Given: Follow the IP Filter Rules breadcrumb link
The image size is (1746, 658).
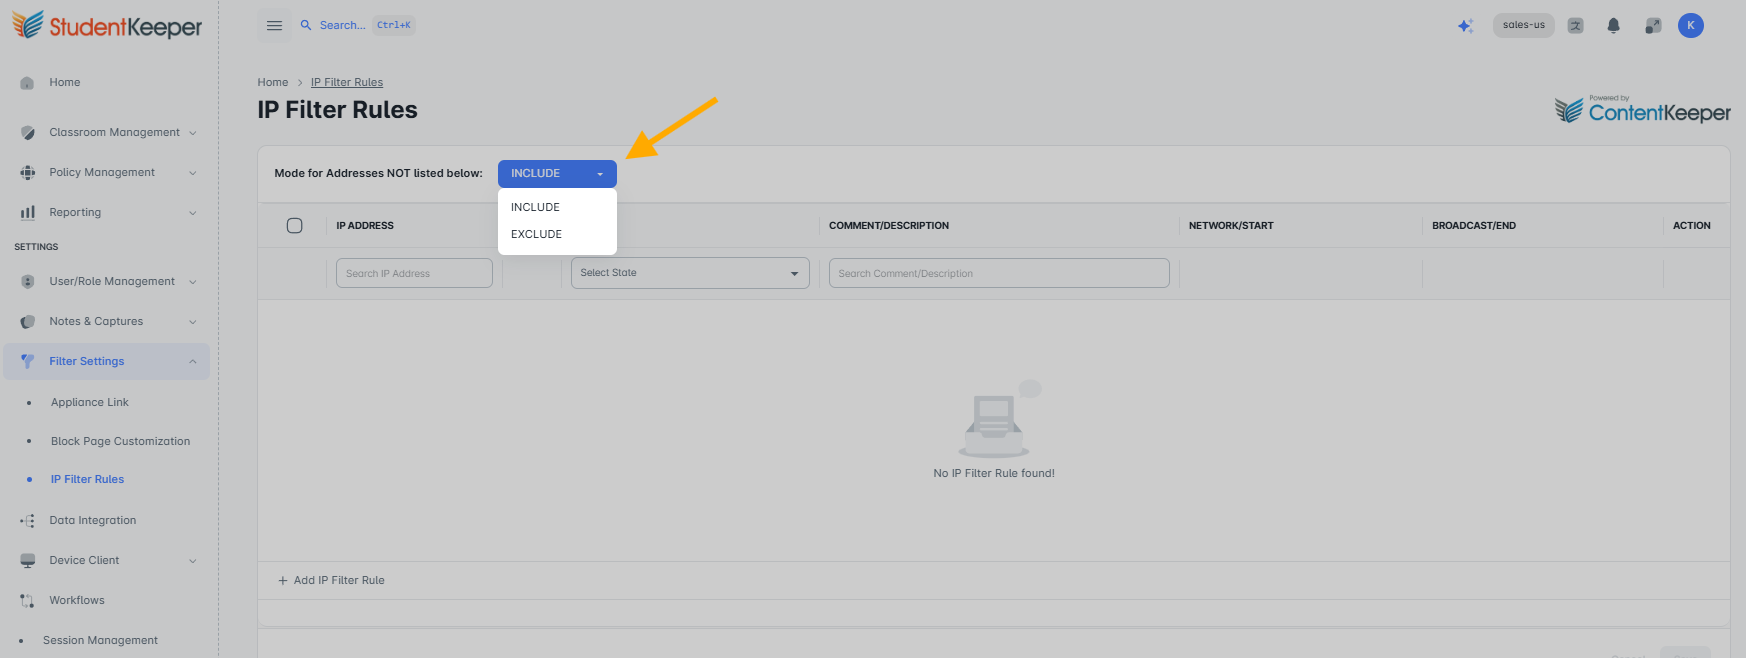Looking at the screenshot, I should pos(347,82).
